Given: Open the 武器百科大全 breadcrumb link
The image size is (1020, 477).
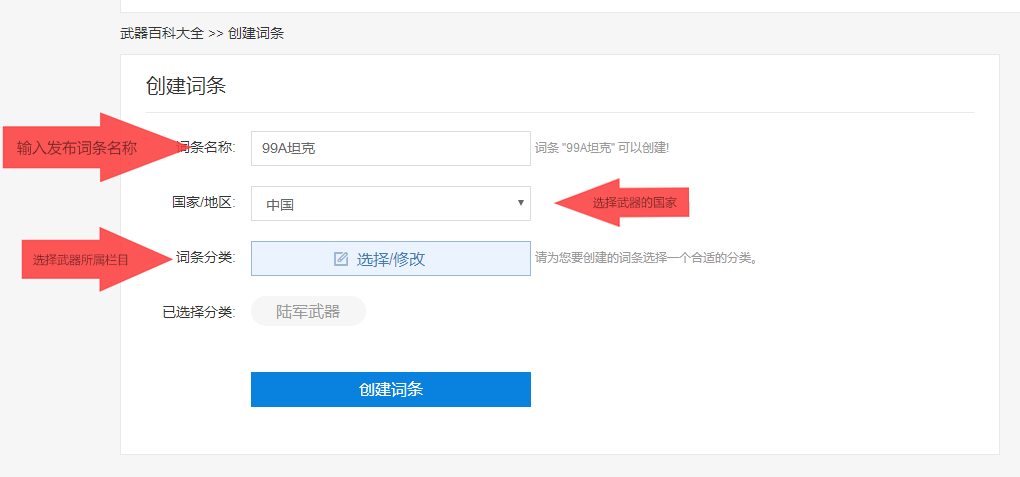Looking at the screenshot, I should (161, 33).
